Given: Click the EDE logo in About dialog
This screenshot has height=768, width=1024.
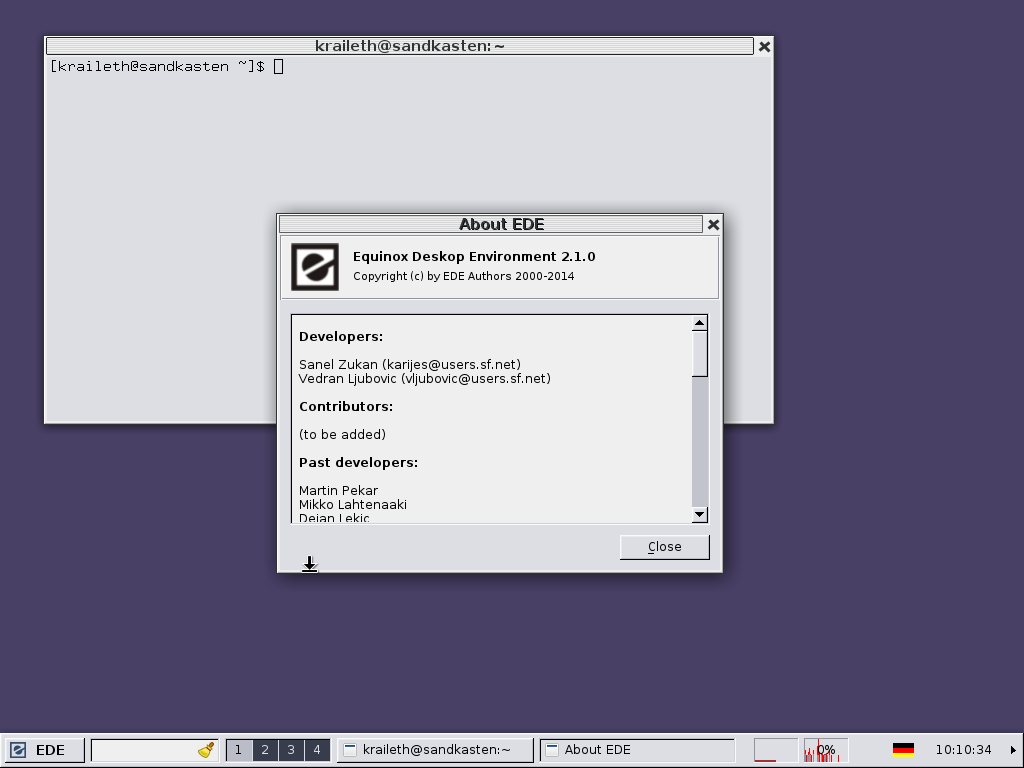Looking at the screenshot, I should pyautogui.click(x=314, y=267).
